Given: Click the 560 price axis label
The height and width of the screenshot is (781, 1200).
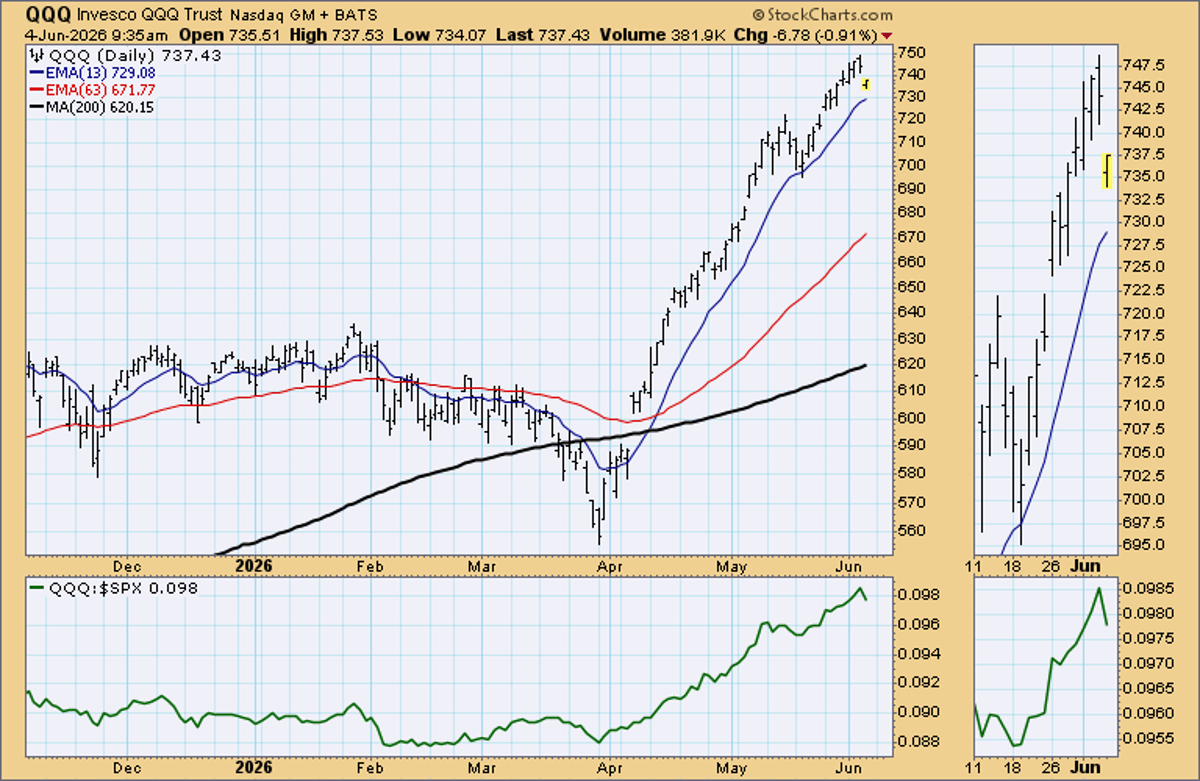Looking at the screenshot, I should point(910,531).
